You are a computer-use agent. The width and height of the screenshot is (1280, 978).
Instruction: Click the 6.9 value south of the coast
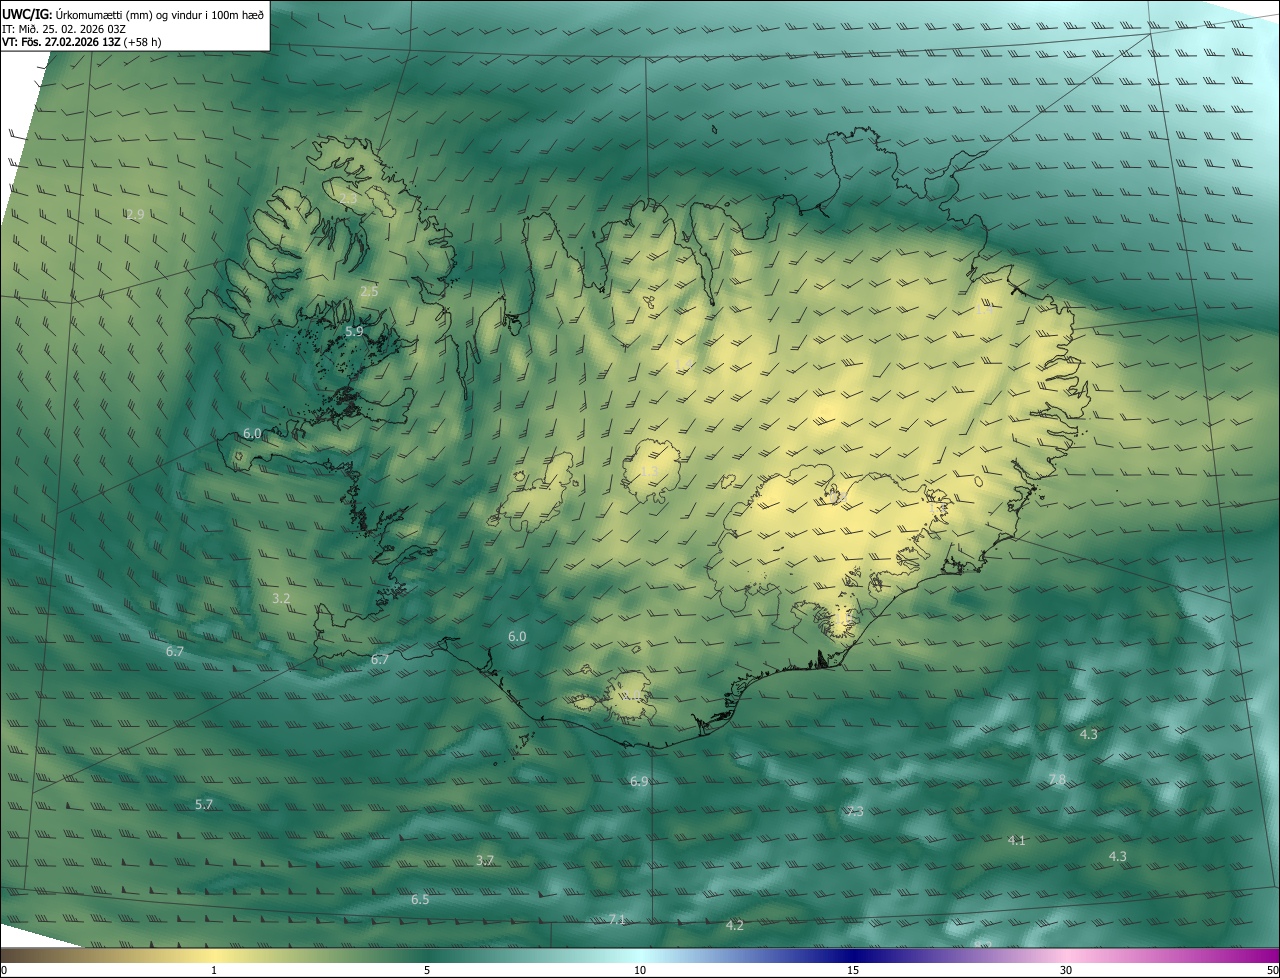(639, 781)
